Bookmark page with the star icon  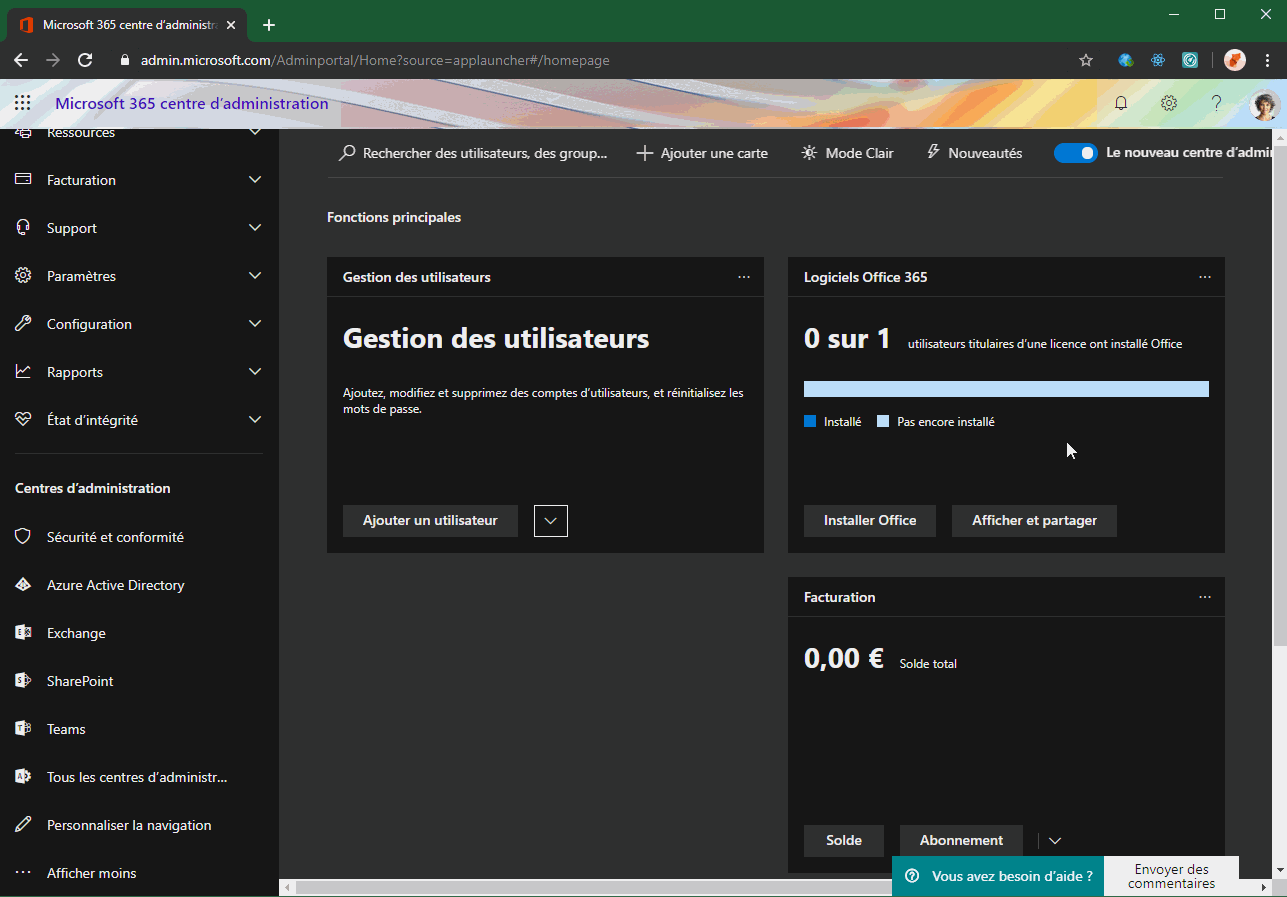click(x=1086, y=60)
